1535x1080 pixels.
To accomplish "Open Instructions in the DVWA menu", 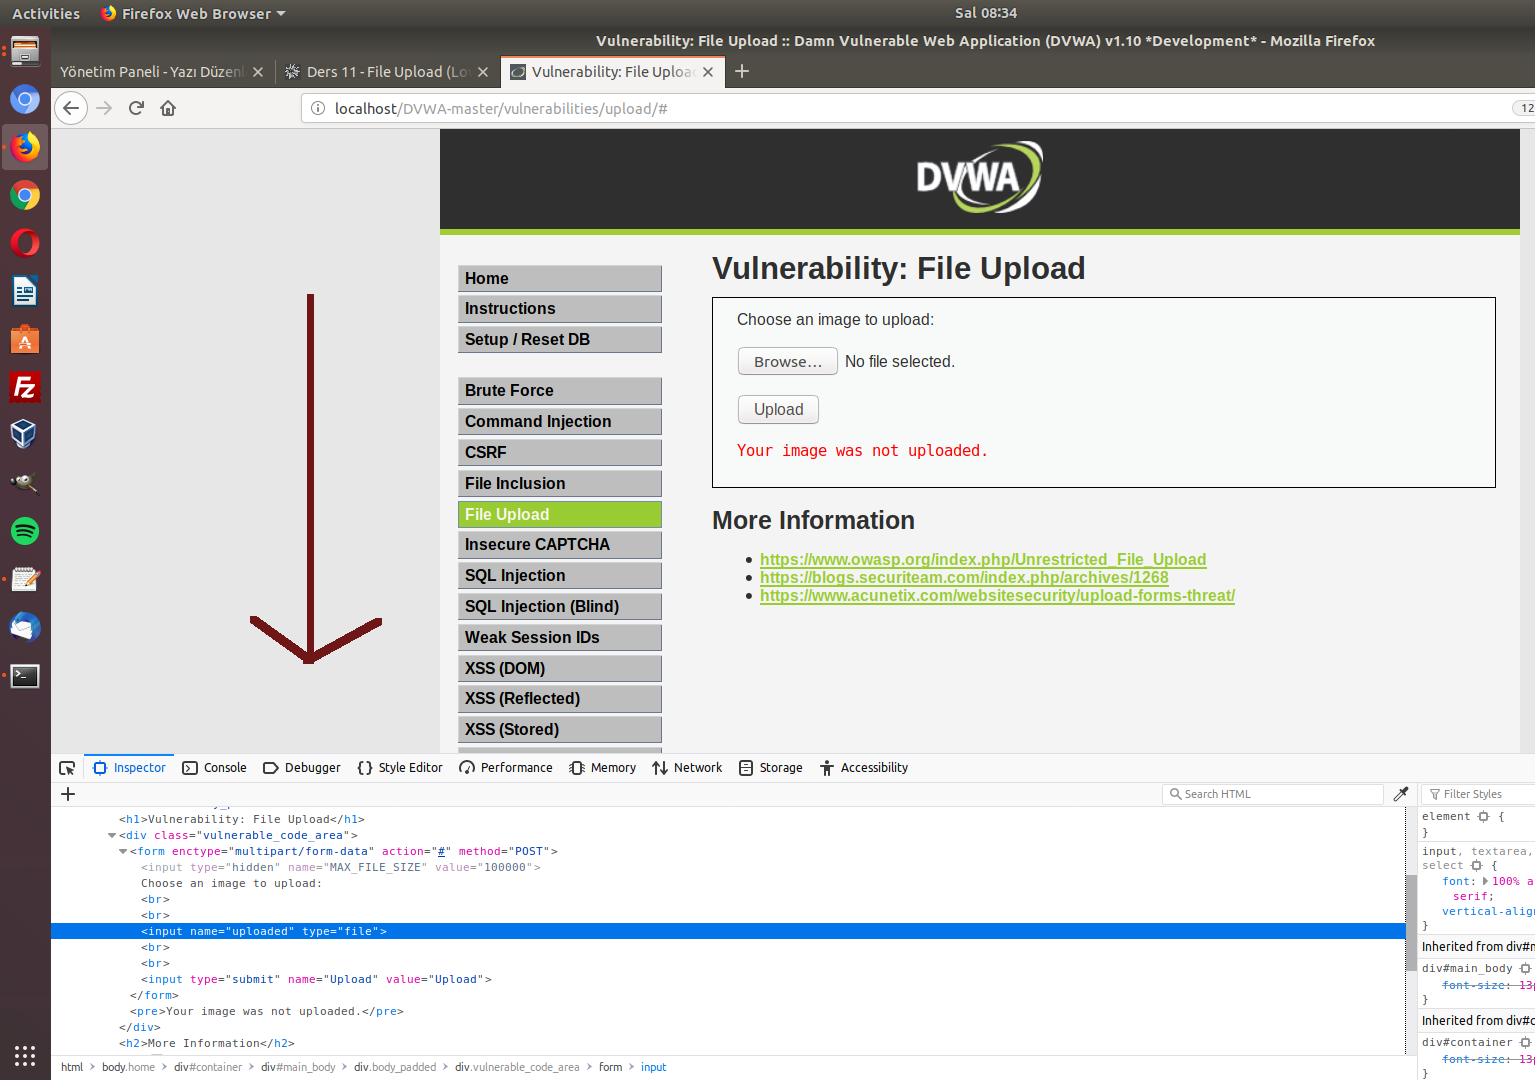I will pos(560,309).
